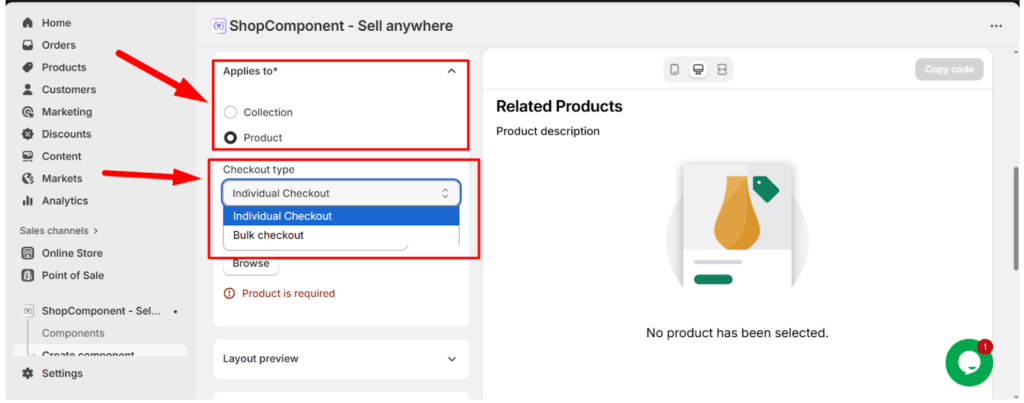Click the Browse button
Screen dimensions: 1024x403
click(x=251, y=264)
